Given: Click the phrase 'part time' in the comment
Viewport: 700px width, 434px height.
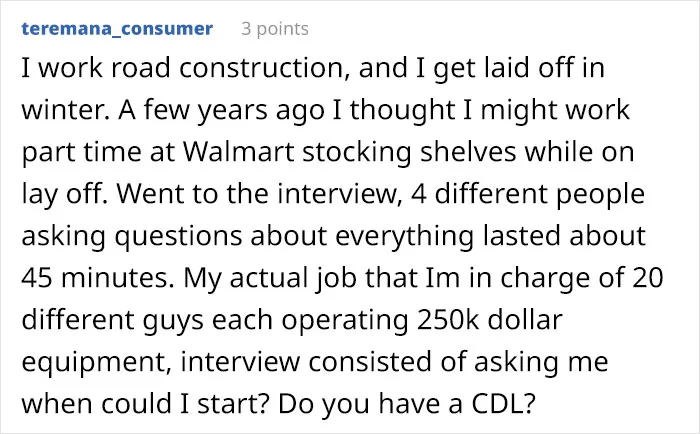Looking at the screenshot, I should pyautogui.click(x=81, y=153).
